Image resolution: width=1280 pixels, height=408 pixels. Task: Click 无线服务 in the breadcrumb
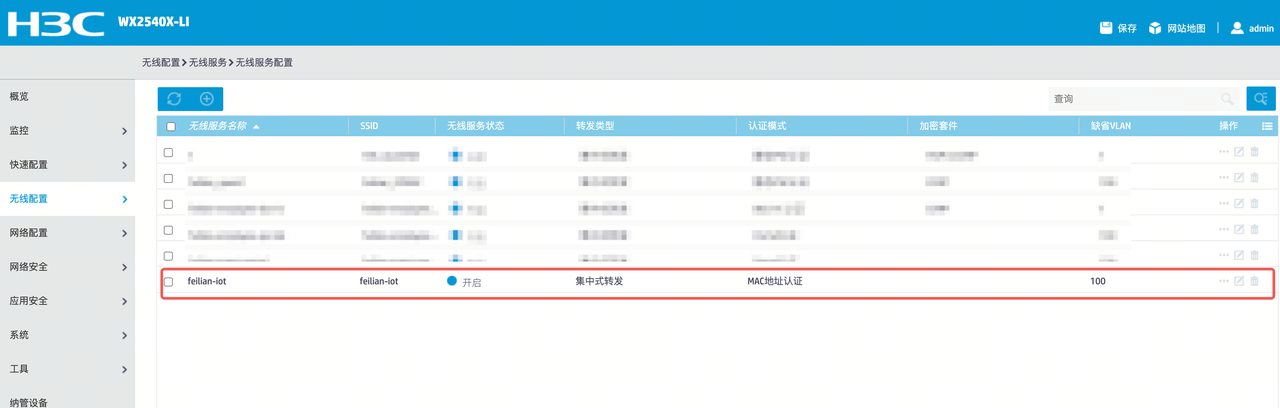coord(208,62)
